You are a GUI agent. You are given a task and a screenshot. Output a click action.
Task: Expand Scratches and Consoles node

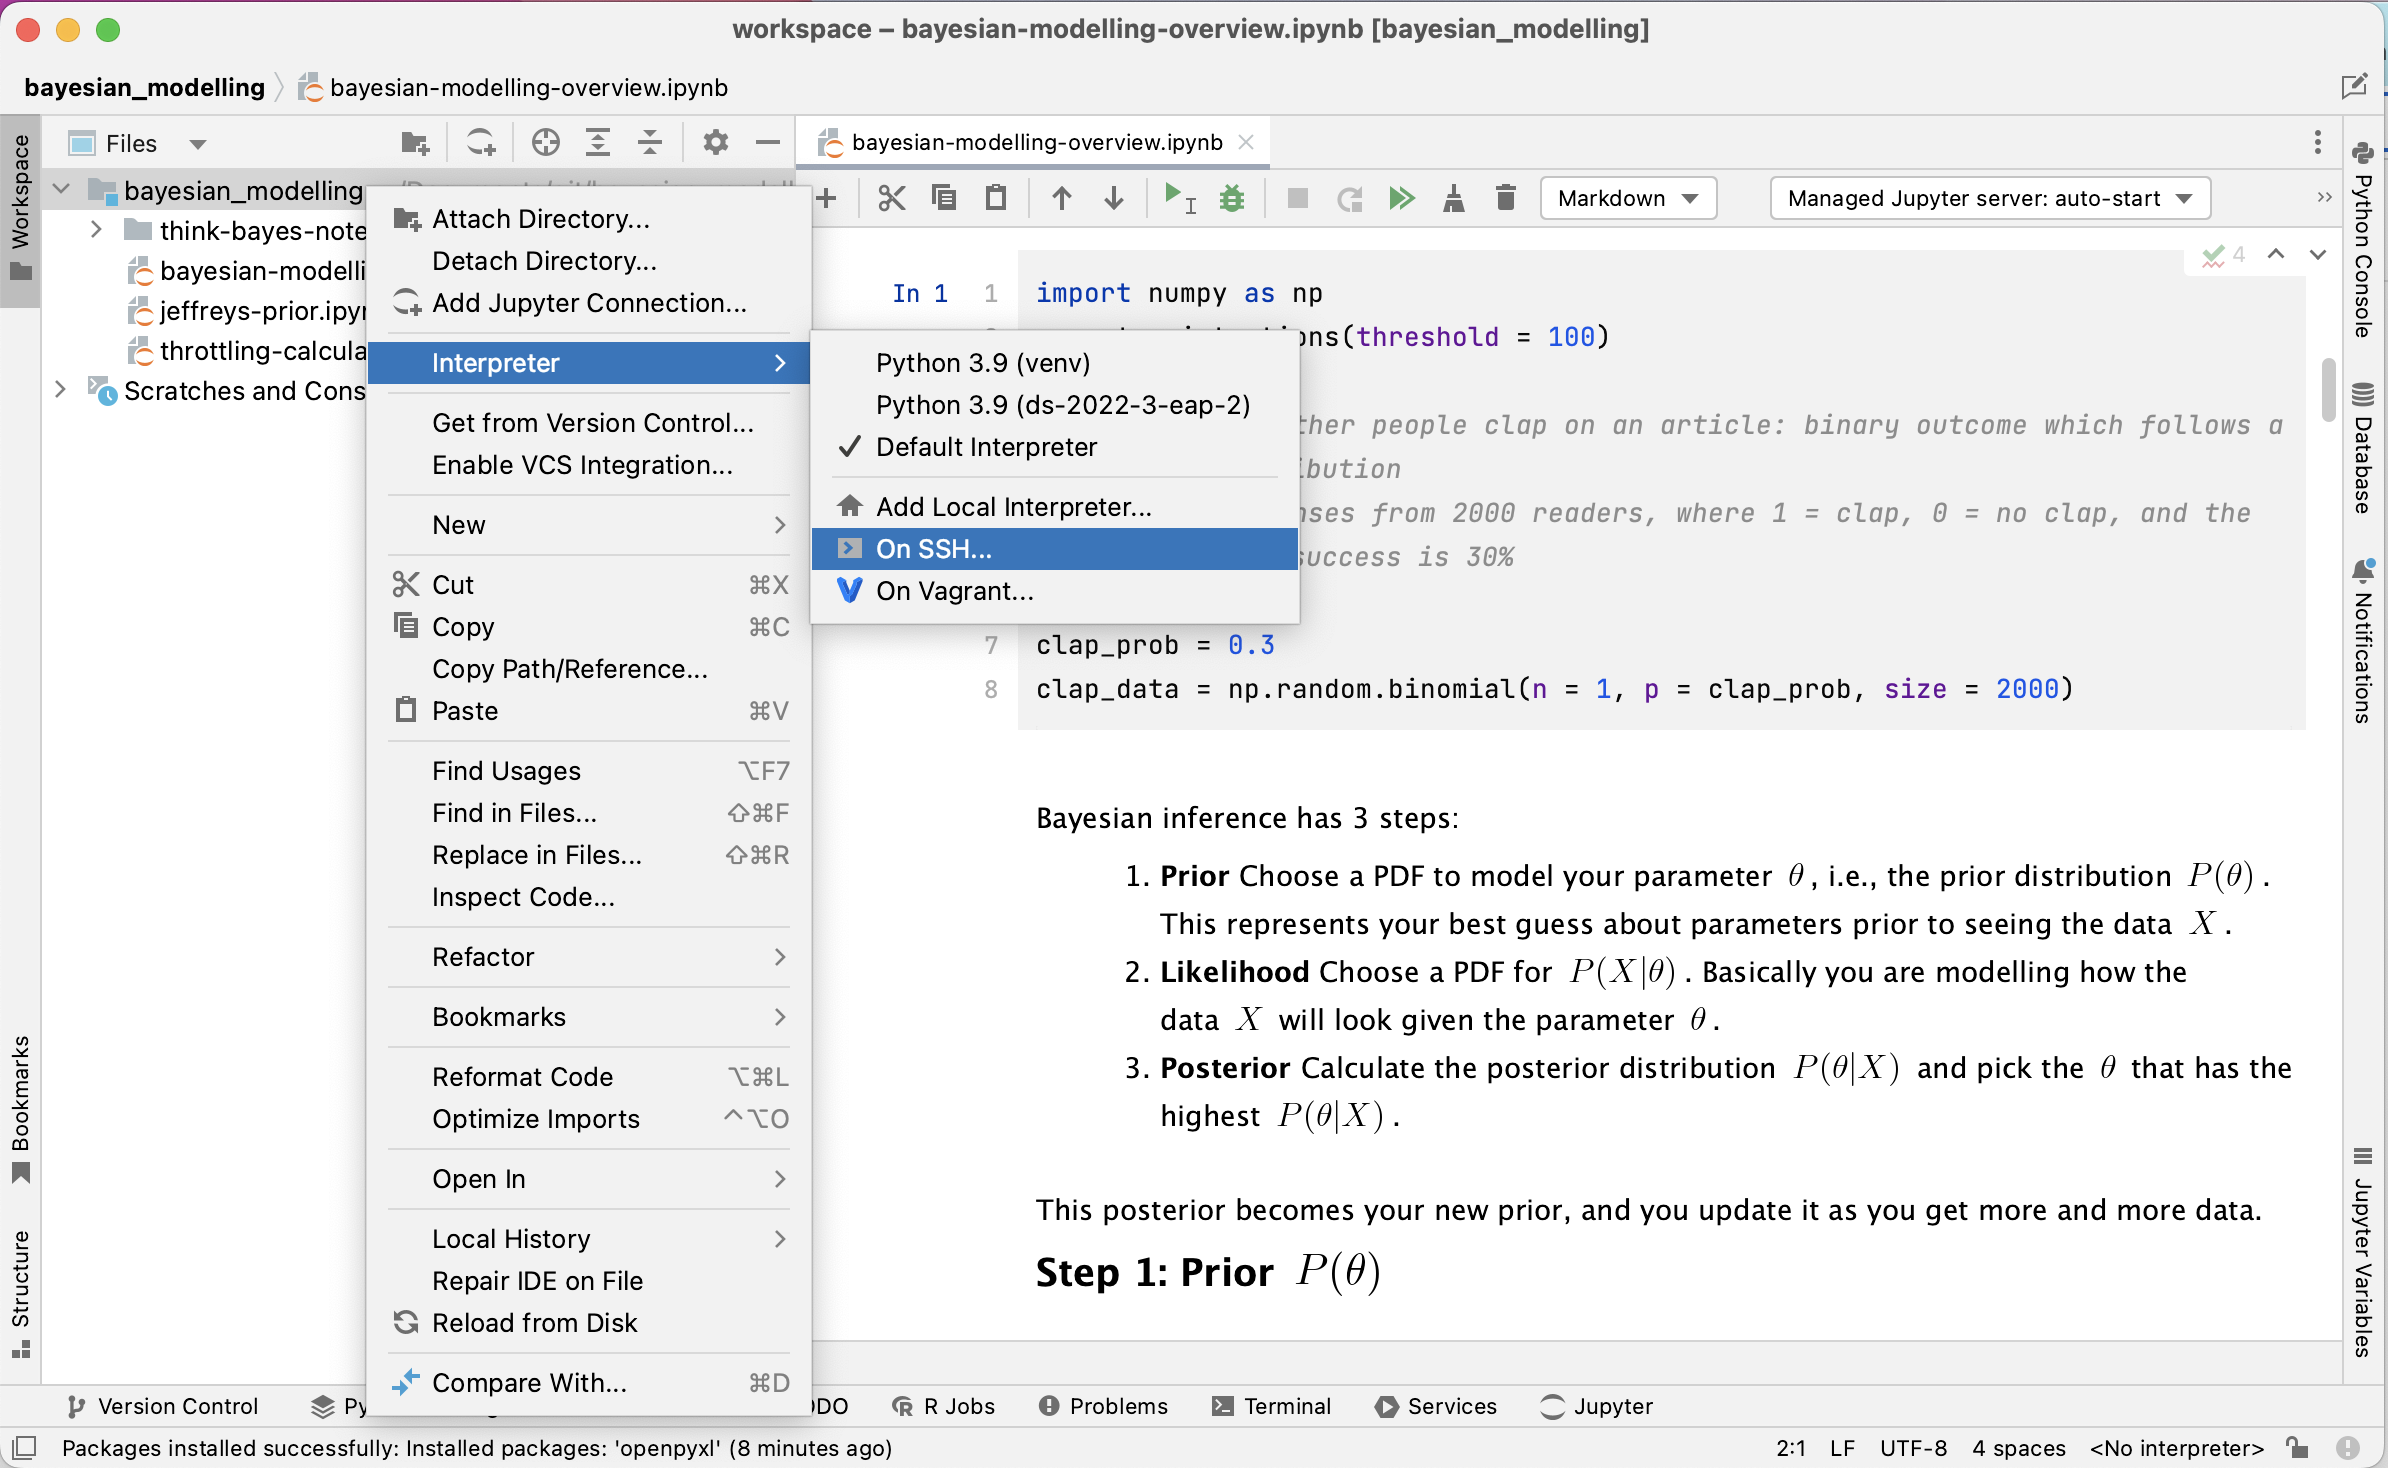click(x=61, y=390)
